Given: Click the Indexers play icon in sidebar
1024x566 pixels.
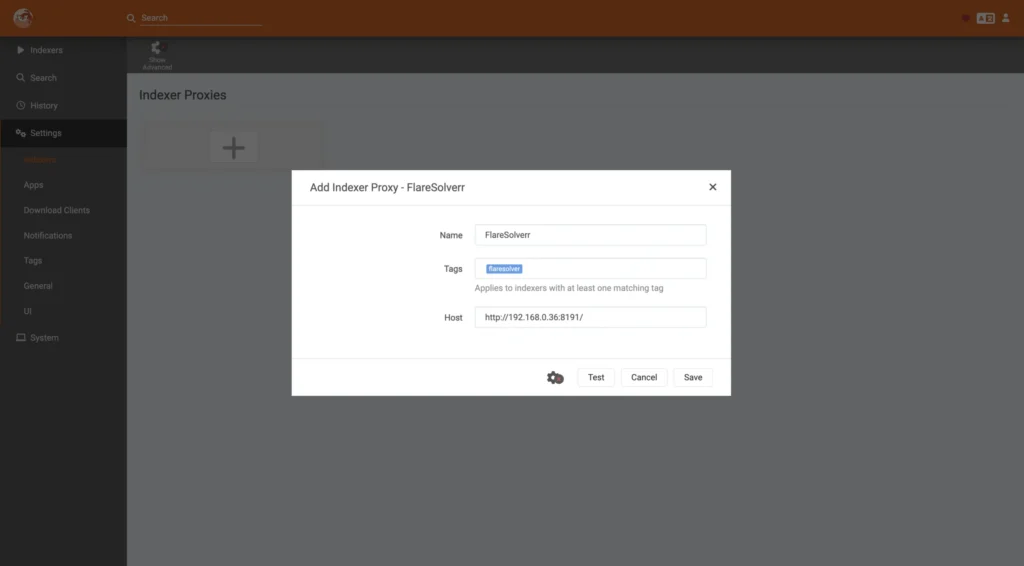Looking at the screenshot, I should click(x=20, y=50).
